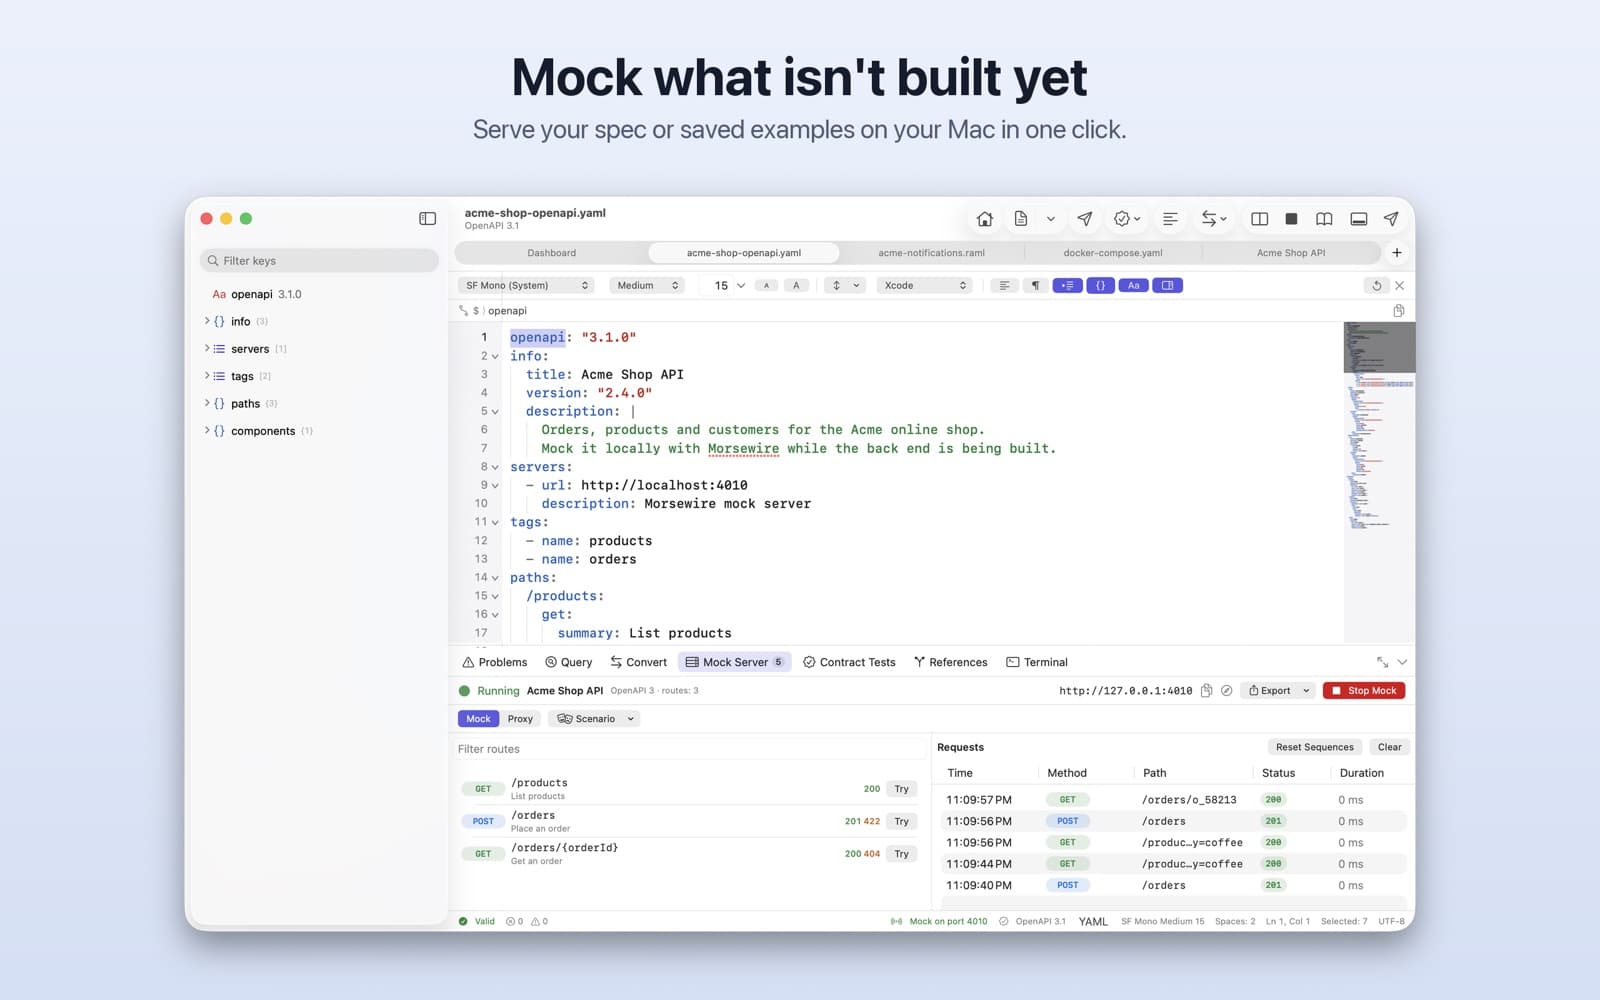
Task: Click the Filter keys search field
Action: coord(320,261)
